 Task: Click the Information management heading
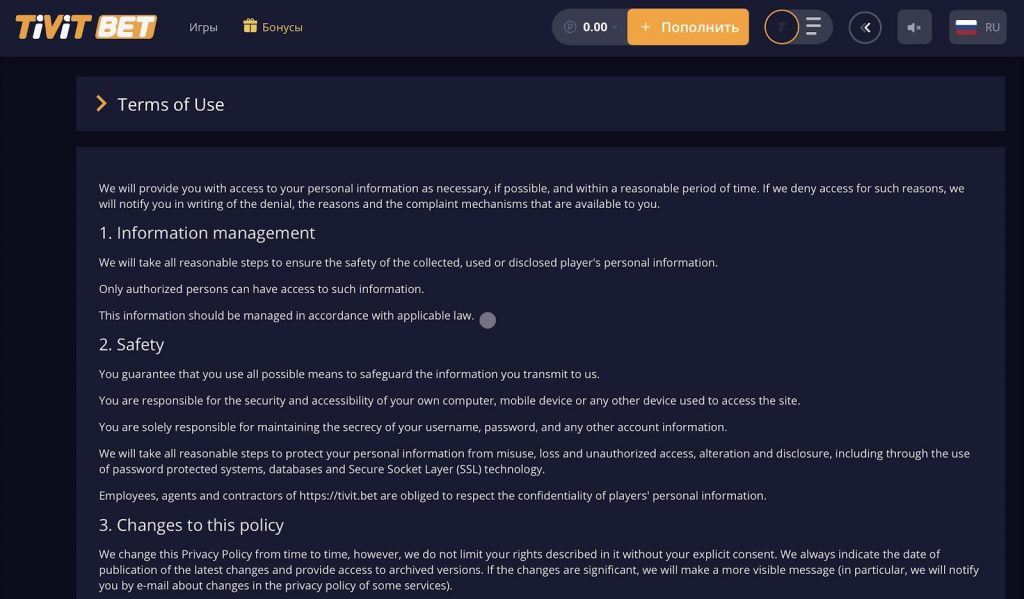(207, 233)
